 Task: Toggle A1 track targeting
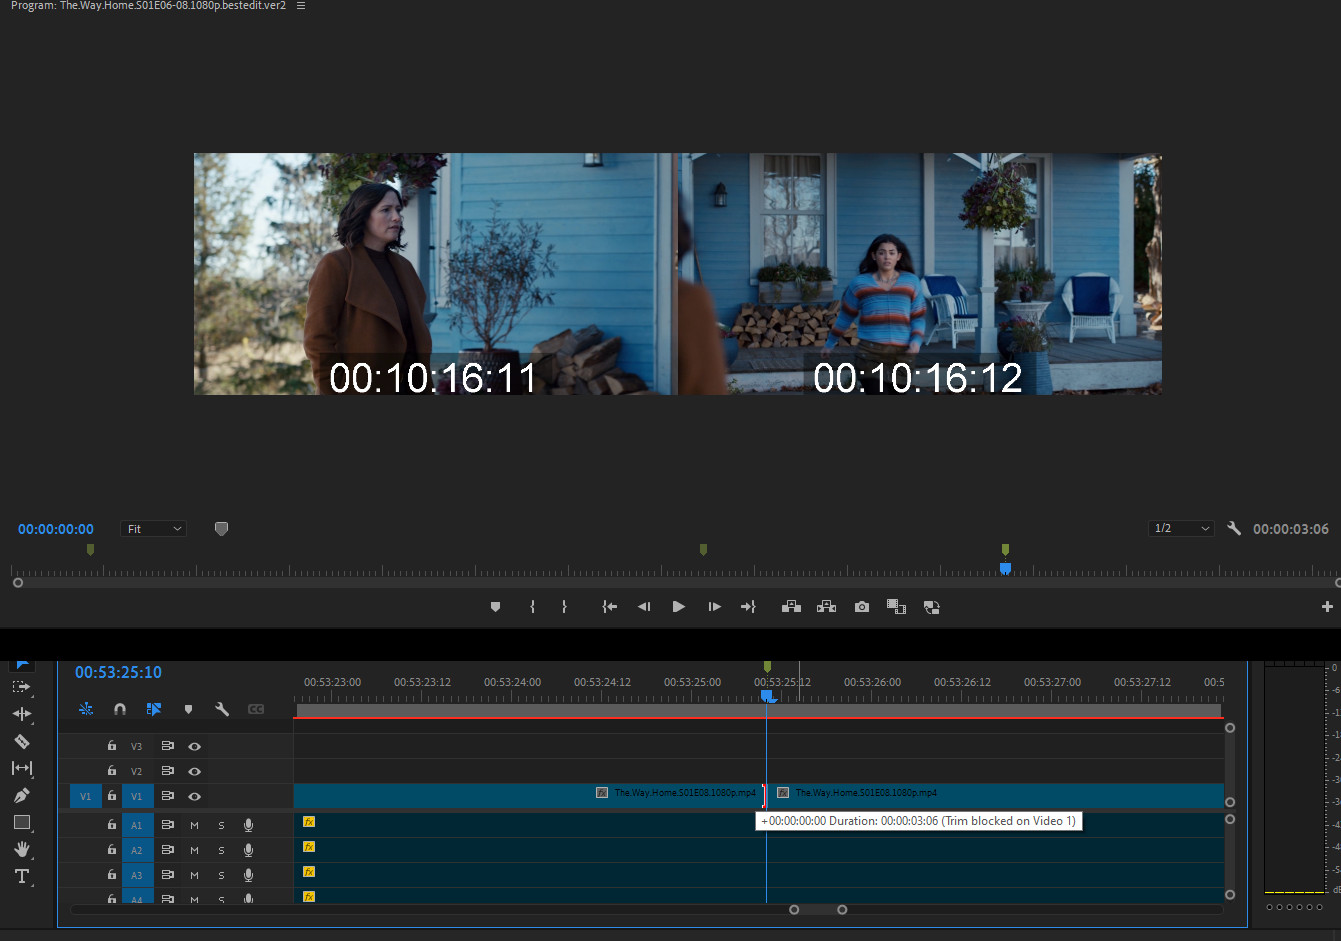pos(137,825)
